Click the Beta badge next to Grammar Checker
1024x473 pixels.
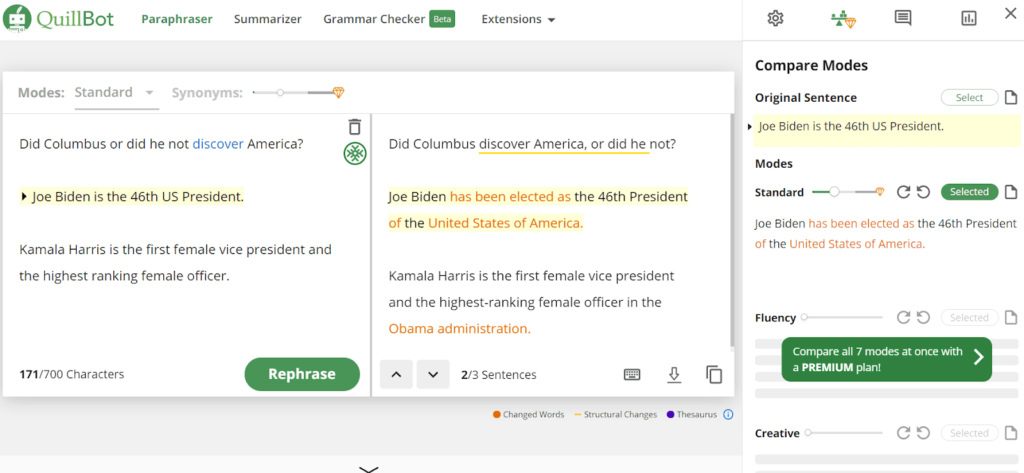point(442,19)
